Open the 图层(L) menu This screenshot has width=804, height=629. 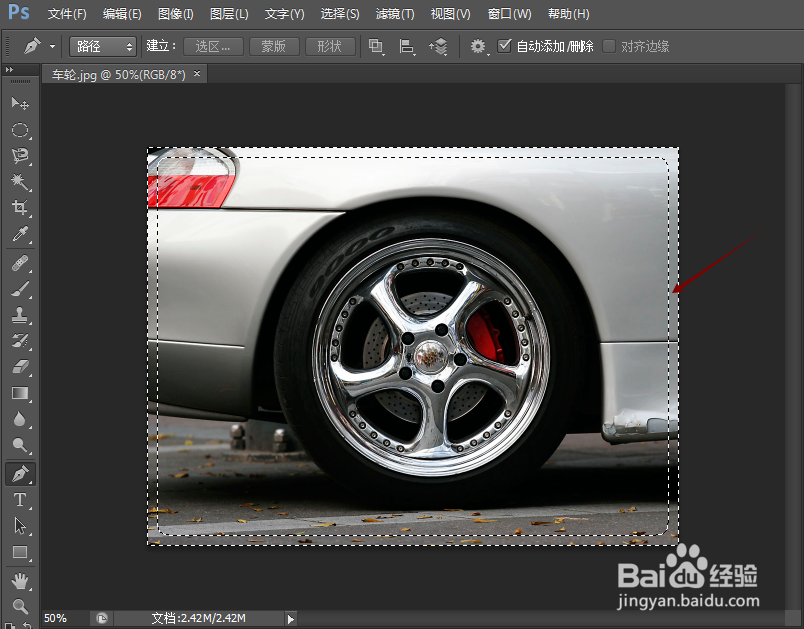pyautogui.click(x=229, y=14)
